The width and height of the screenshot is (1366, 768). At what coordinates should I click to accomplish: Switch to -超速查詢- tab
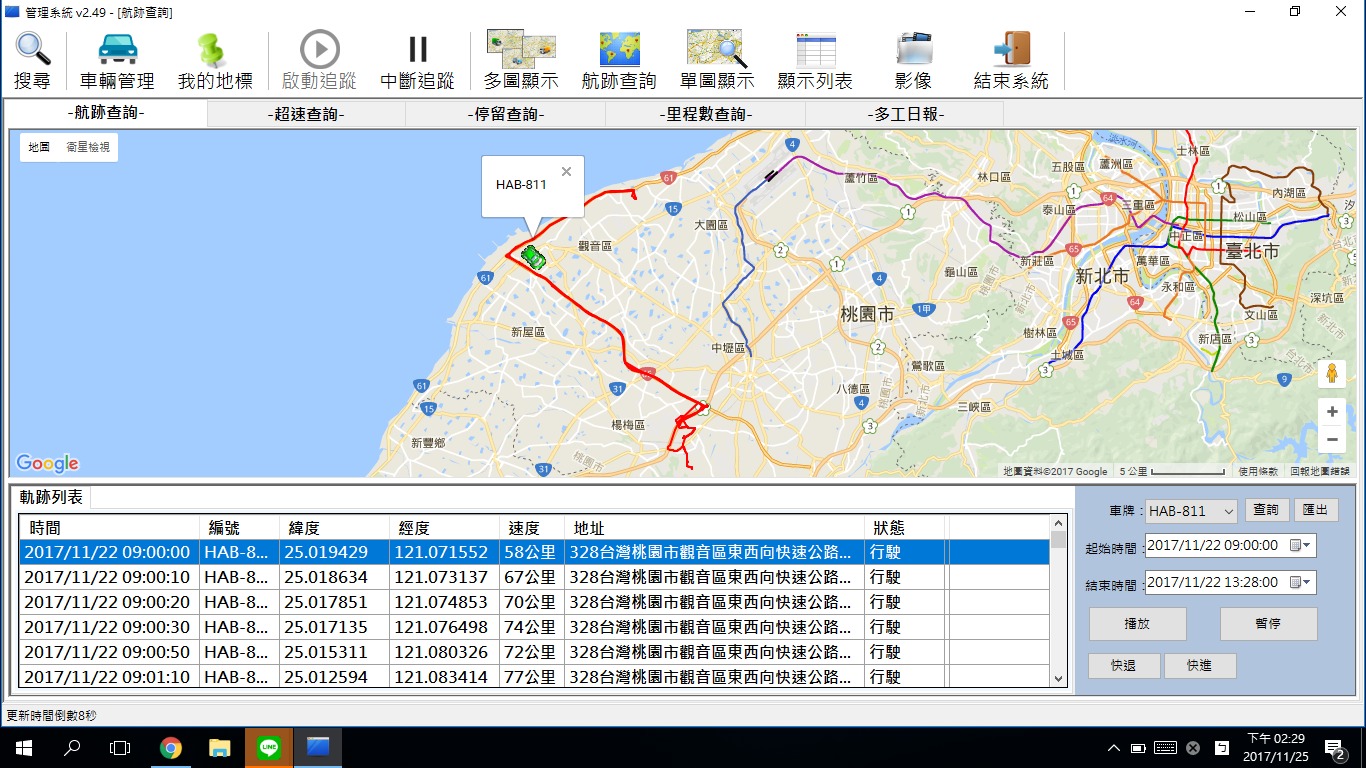click(306, 114)
